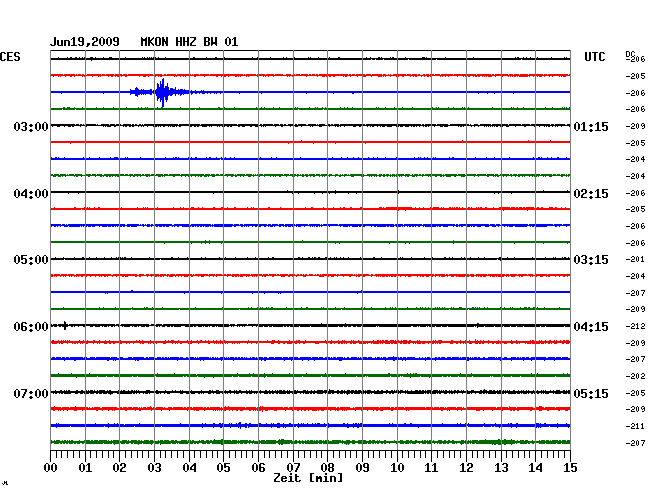The image size is (650, 494).
Task: Click the 02:15 UTC time label
Action: pyautogui.click(x=591, y=194)
